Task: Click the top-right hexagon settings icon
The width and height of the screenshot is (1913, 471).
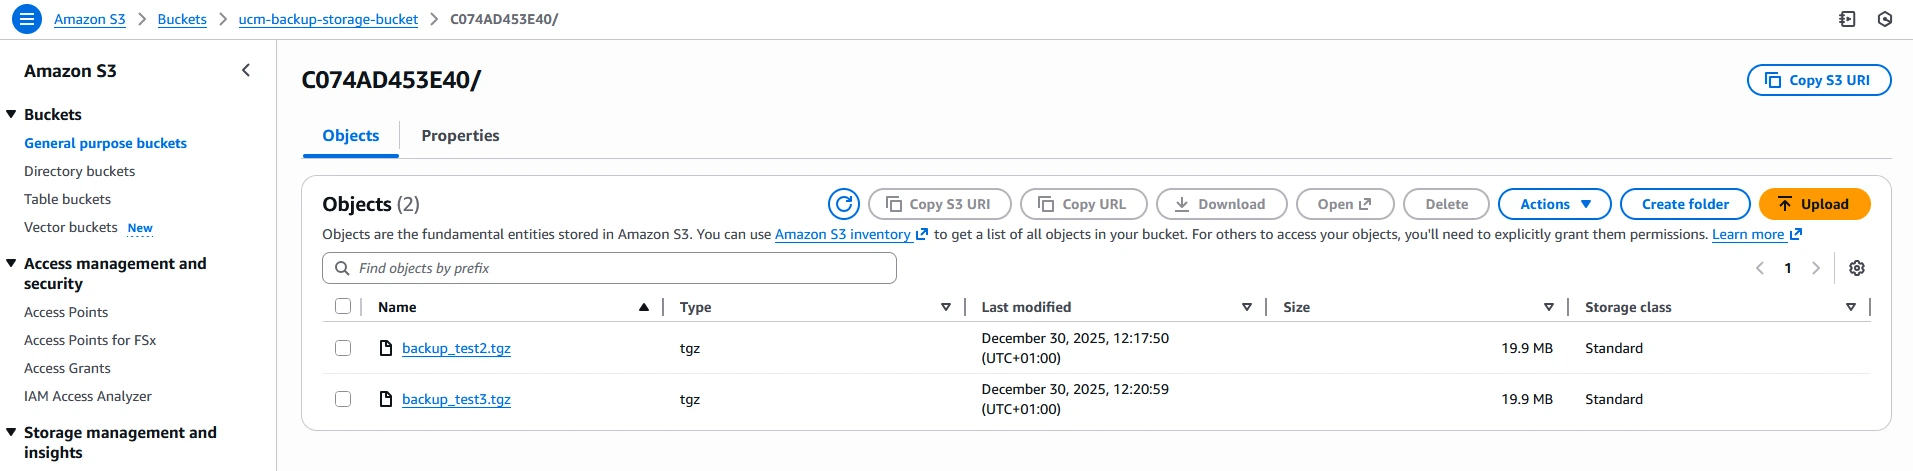Action: click(1885, 19)
